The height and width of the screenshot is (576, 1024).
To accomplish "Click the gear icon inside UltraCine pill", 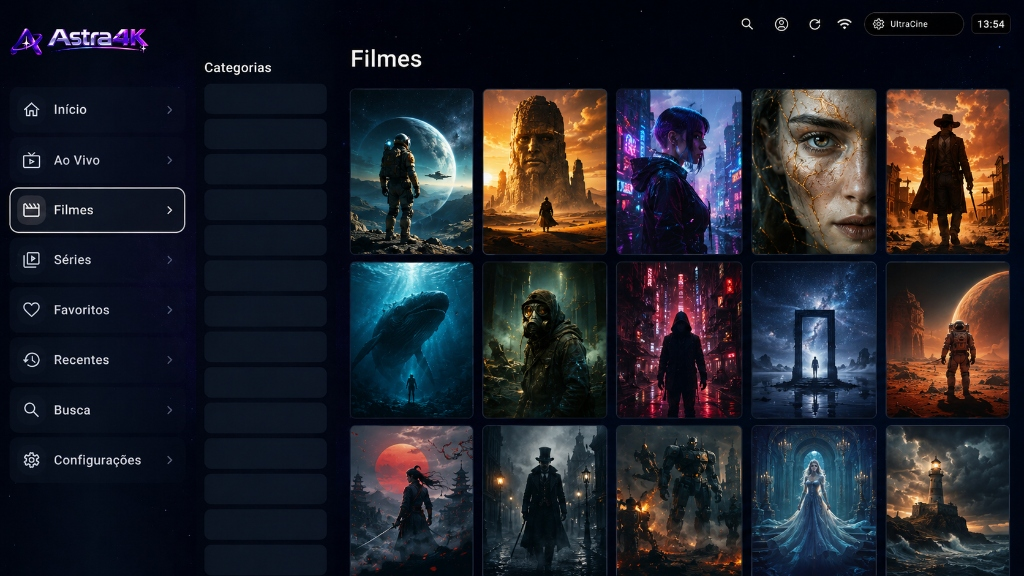I will tap(878, 24).
